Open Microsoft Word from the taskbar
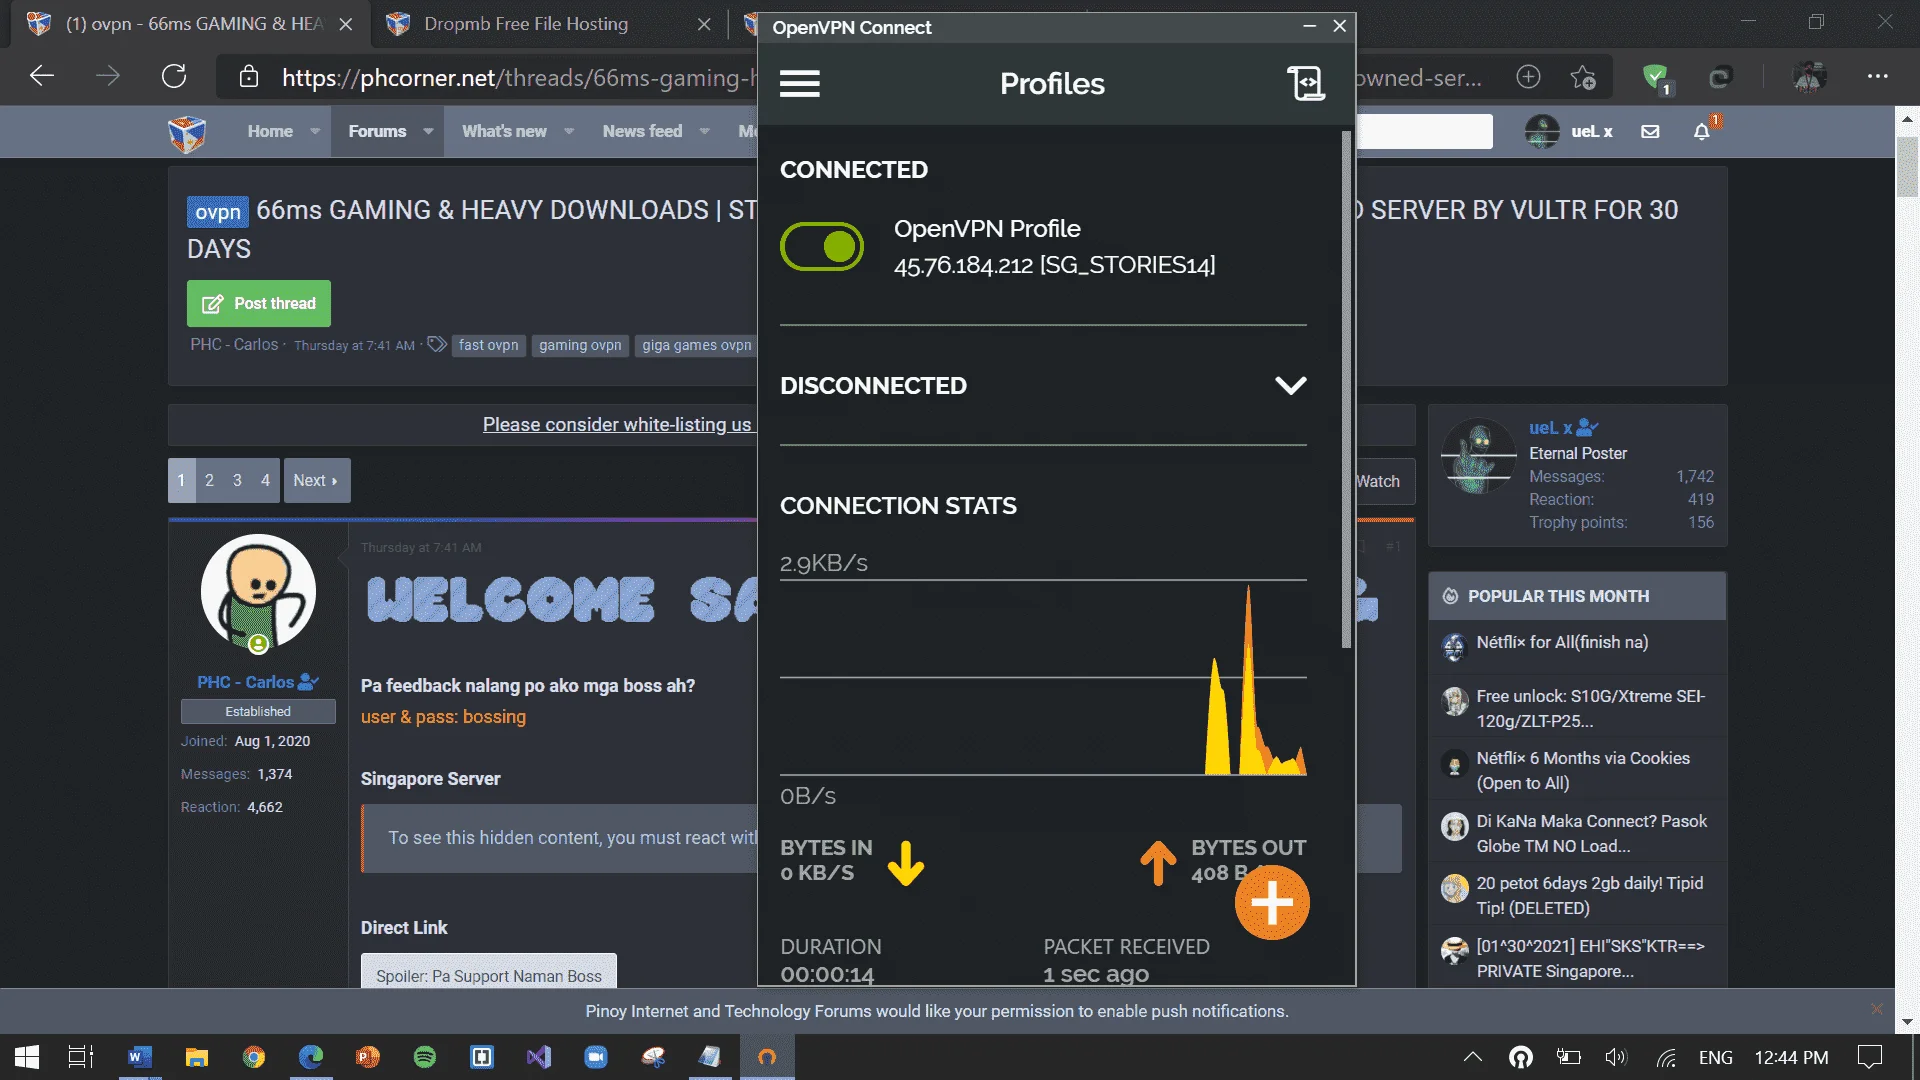Image resolution: width=1920 pixels, height=1080 pixels. click(140, 1057)
